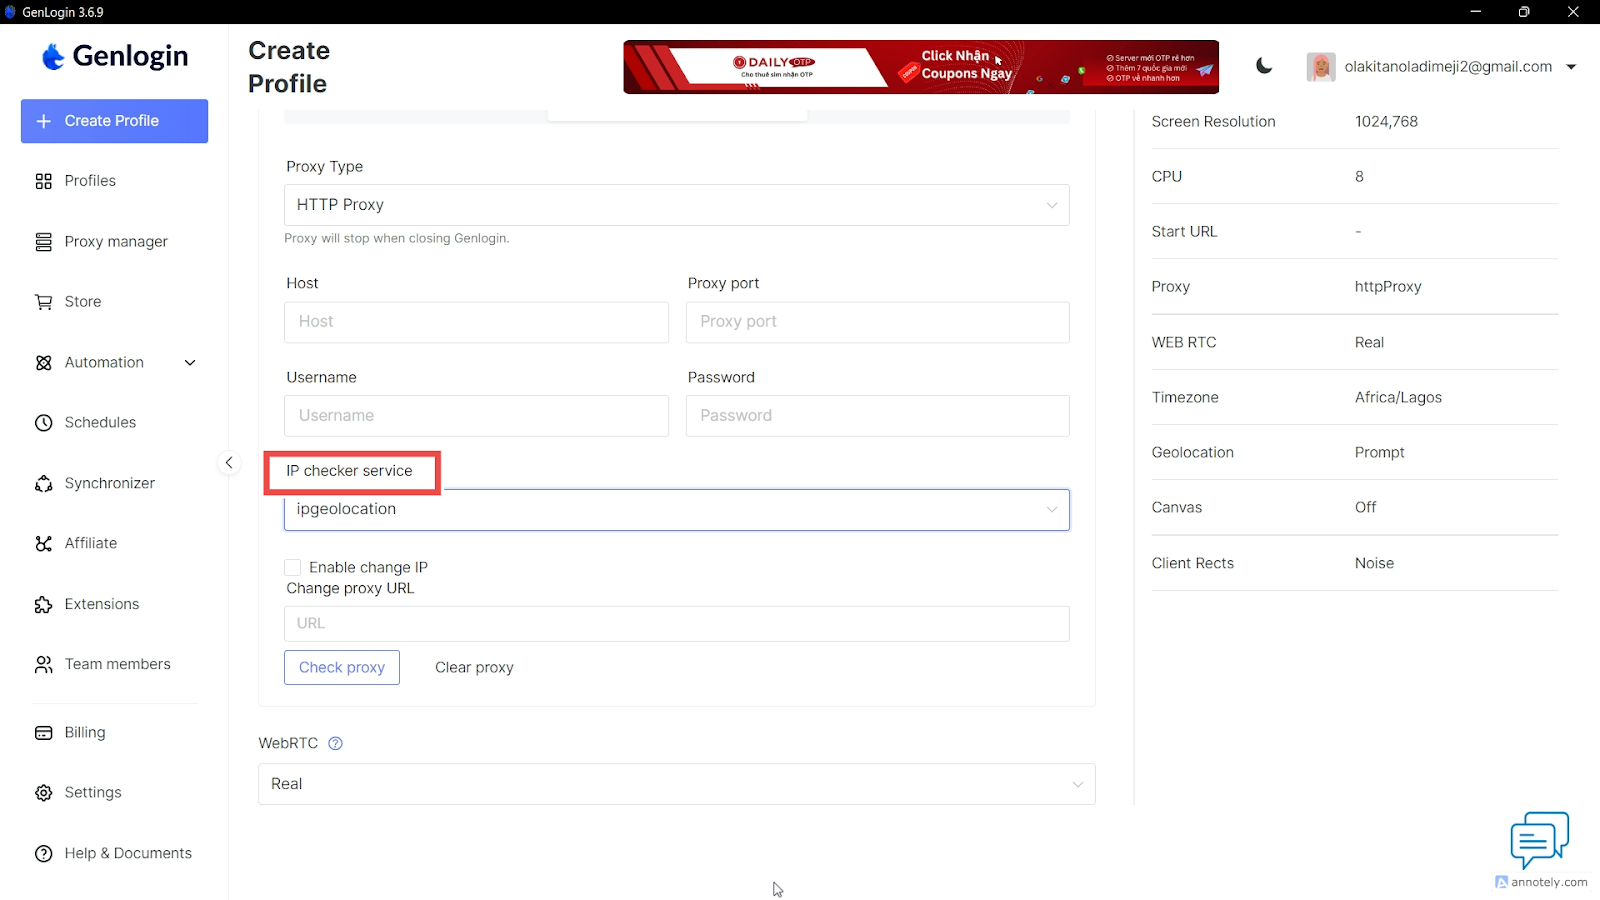
Task: Click the Create Profile button
Action: 114,121
